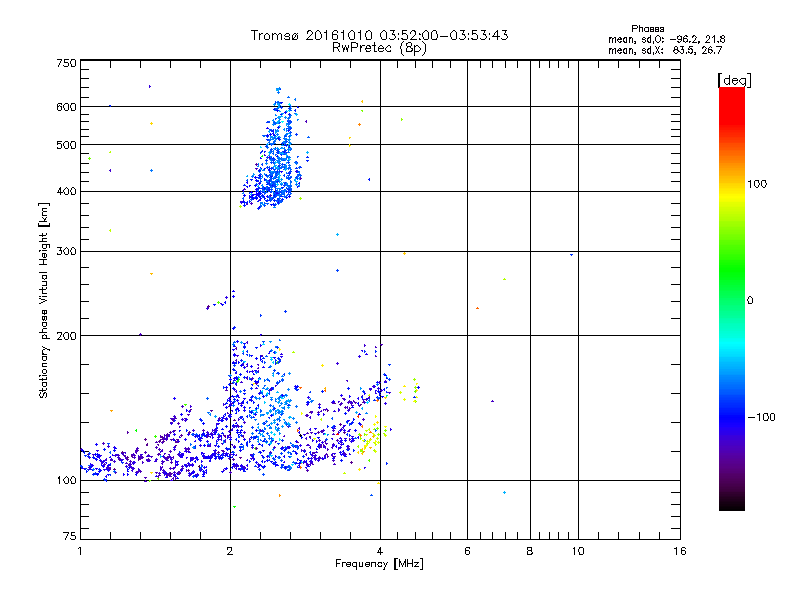
Task: Click the 'RwPretec (8p)' subtitle
Action: (379, 48)
